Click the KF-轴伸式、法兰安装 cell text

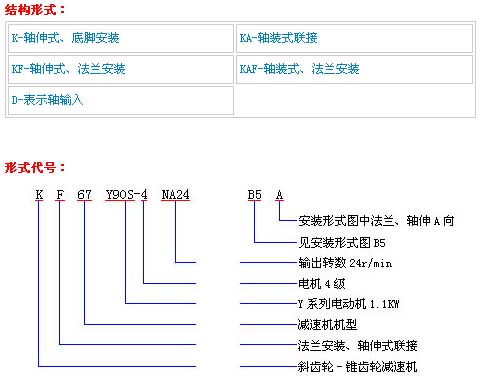pos(68,69)
